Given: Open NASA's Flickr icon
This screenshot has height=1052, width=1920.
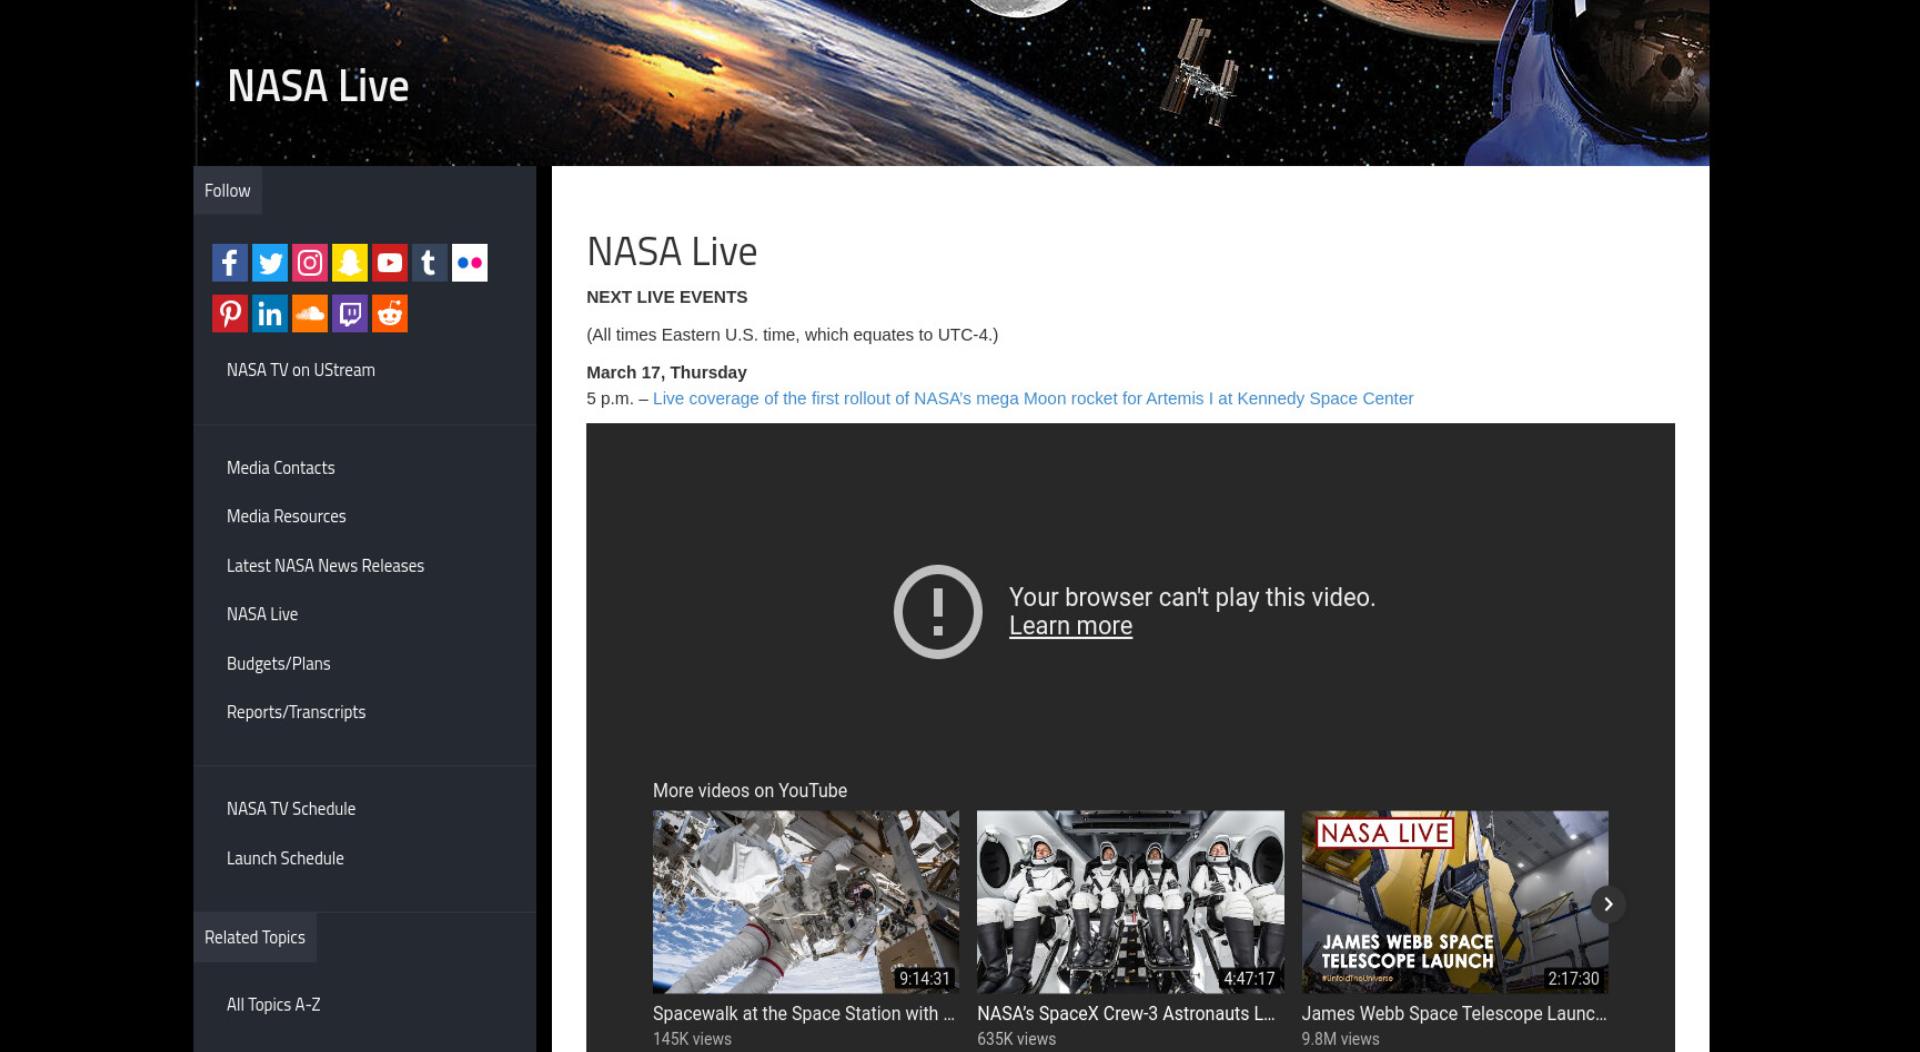Looking at the screenshot, I should pyautogui.click(x=469, y=263).
